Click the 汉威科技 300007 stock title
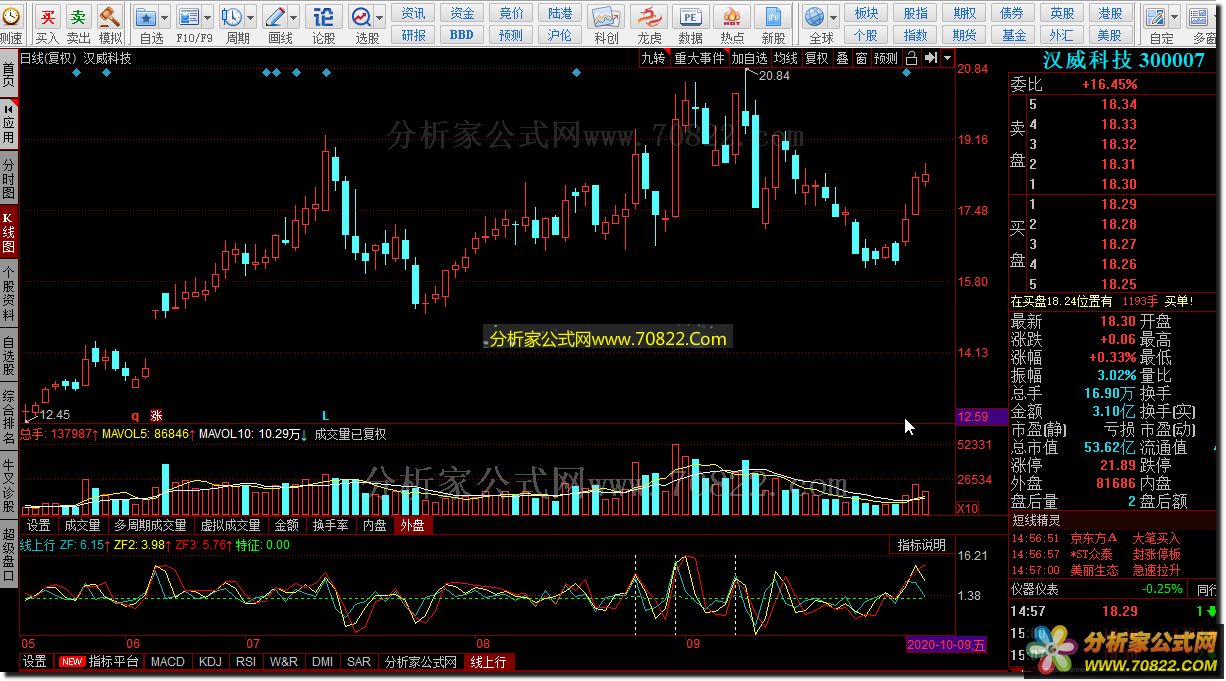This screenshot has height=681, width=1226. coord(1124,60)
